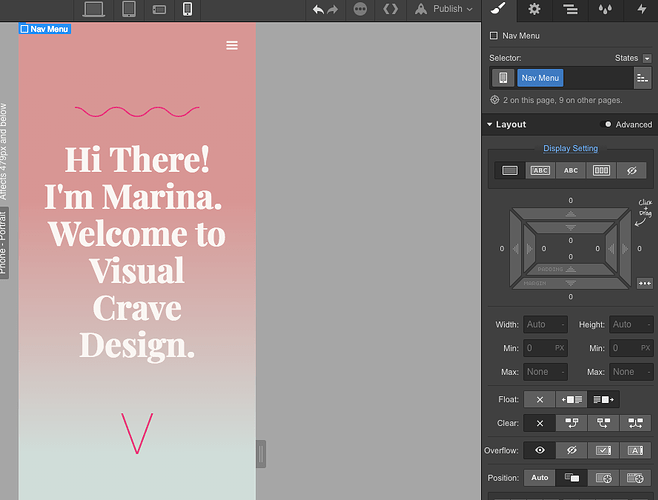Set Overflow to auto
The height and width of the screenshot is (500, 658).
point(635,450)
